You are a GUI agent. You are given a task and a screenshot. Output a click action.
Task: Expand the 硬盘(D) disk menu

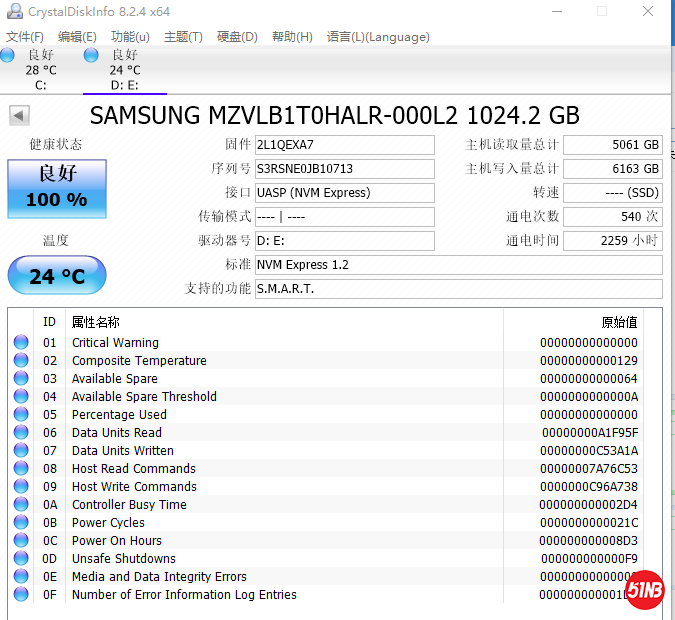click(237, 37)
